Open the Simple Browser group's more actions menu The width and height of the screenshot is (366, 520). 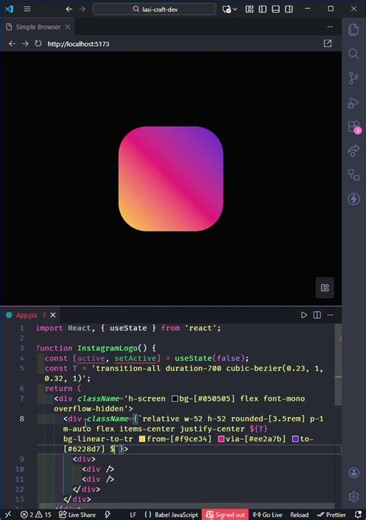click(x=330, y=27)
